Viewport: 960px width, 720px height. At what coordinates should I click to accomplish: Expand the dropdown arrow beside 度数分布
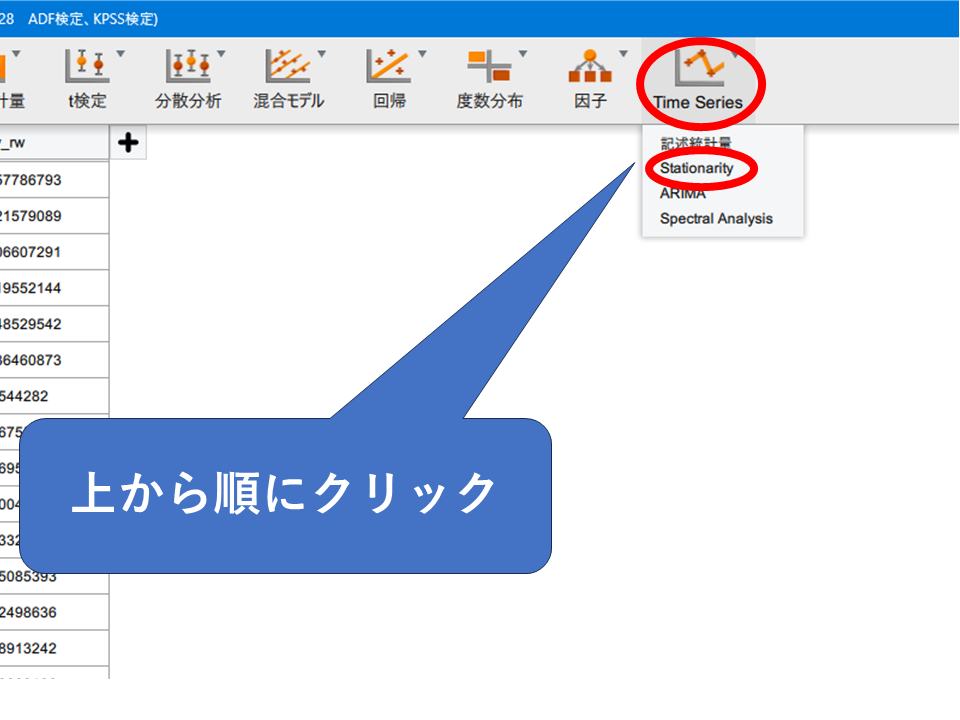click(523, 54)
